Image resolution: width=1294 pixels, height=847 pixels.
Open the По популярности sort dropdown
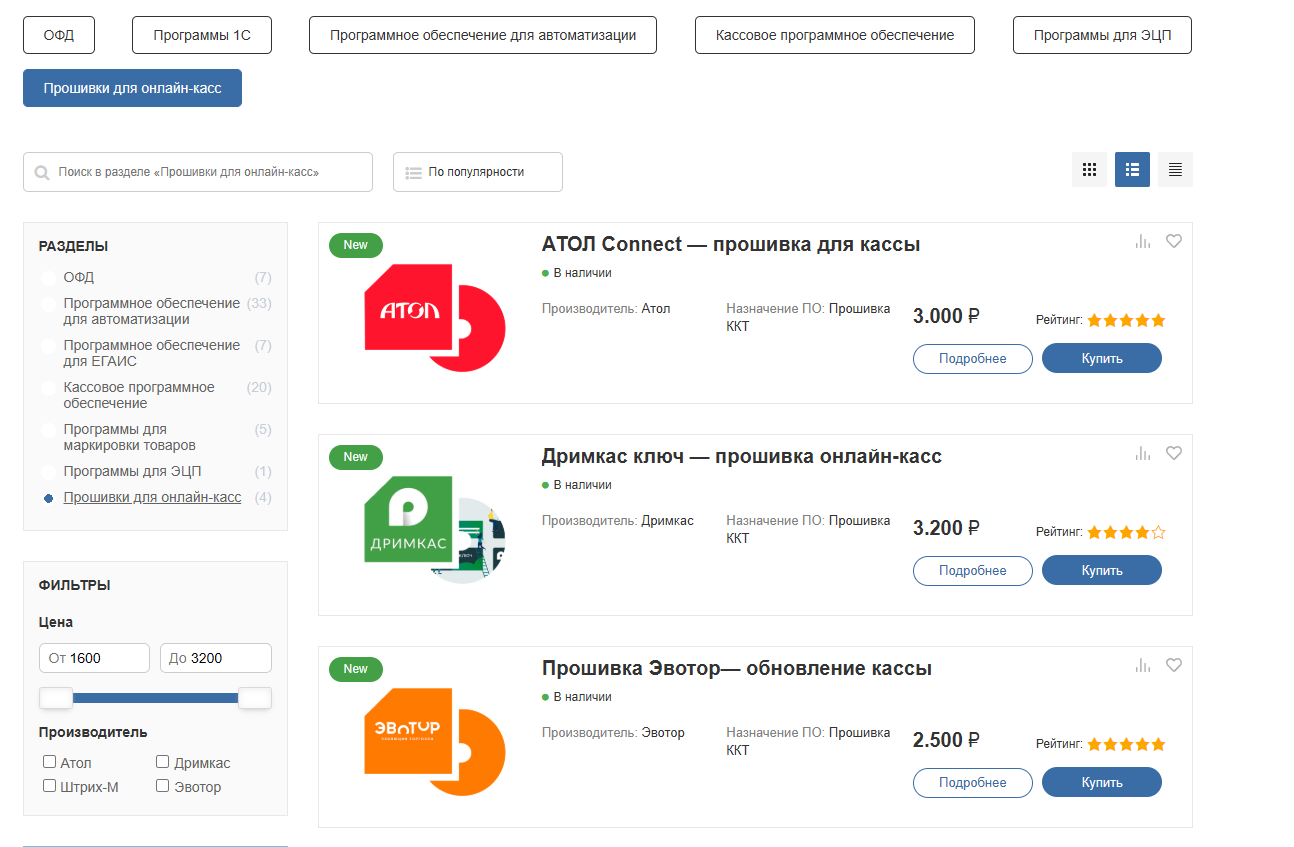478,172
